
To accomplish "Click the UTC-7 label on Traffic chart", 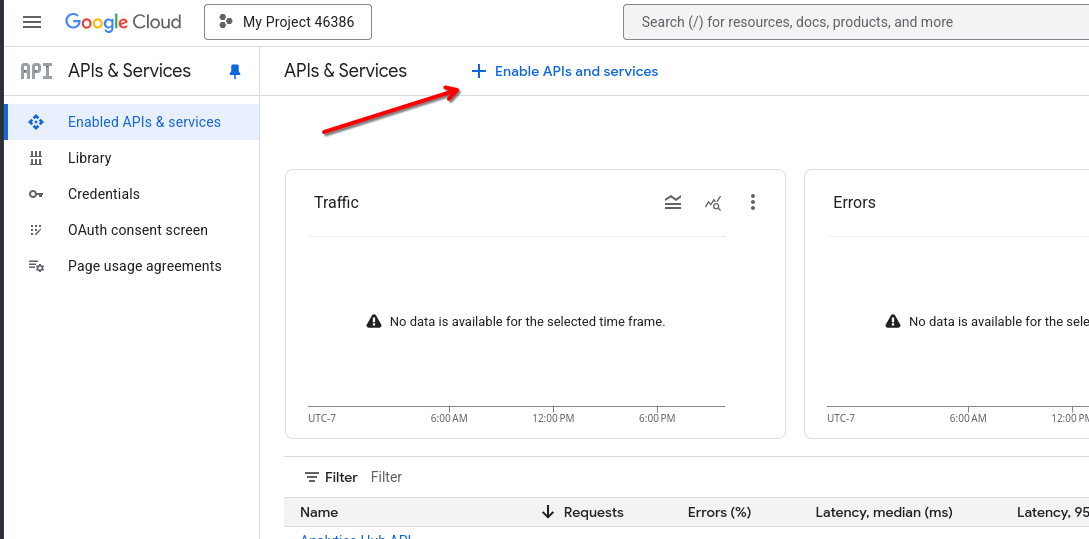I will point(322,418).
